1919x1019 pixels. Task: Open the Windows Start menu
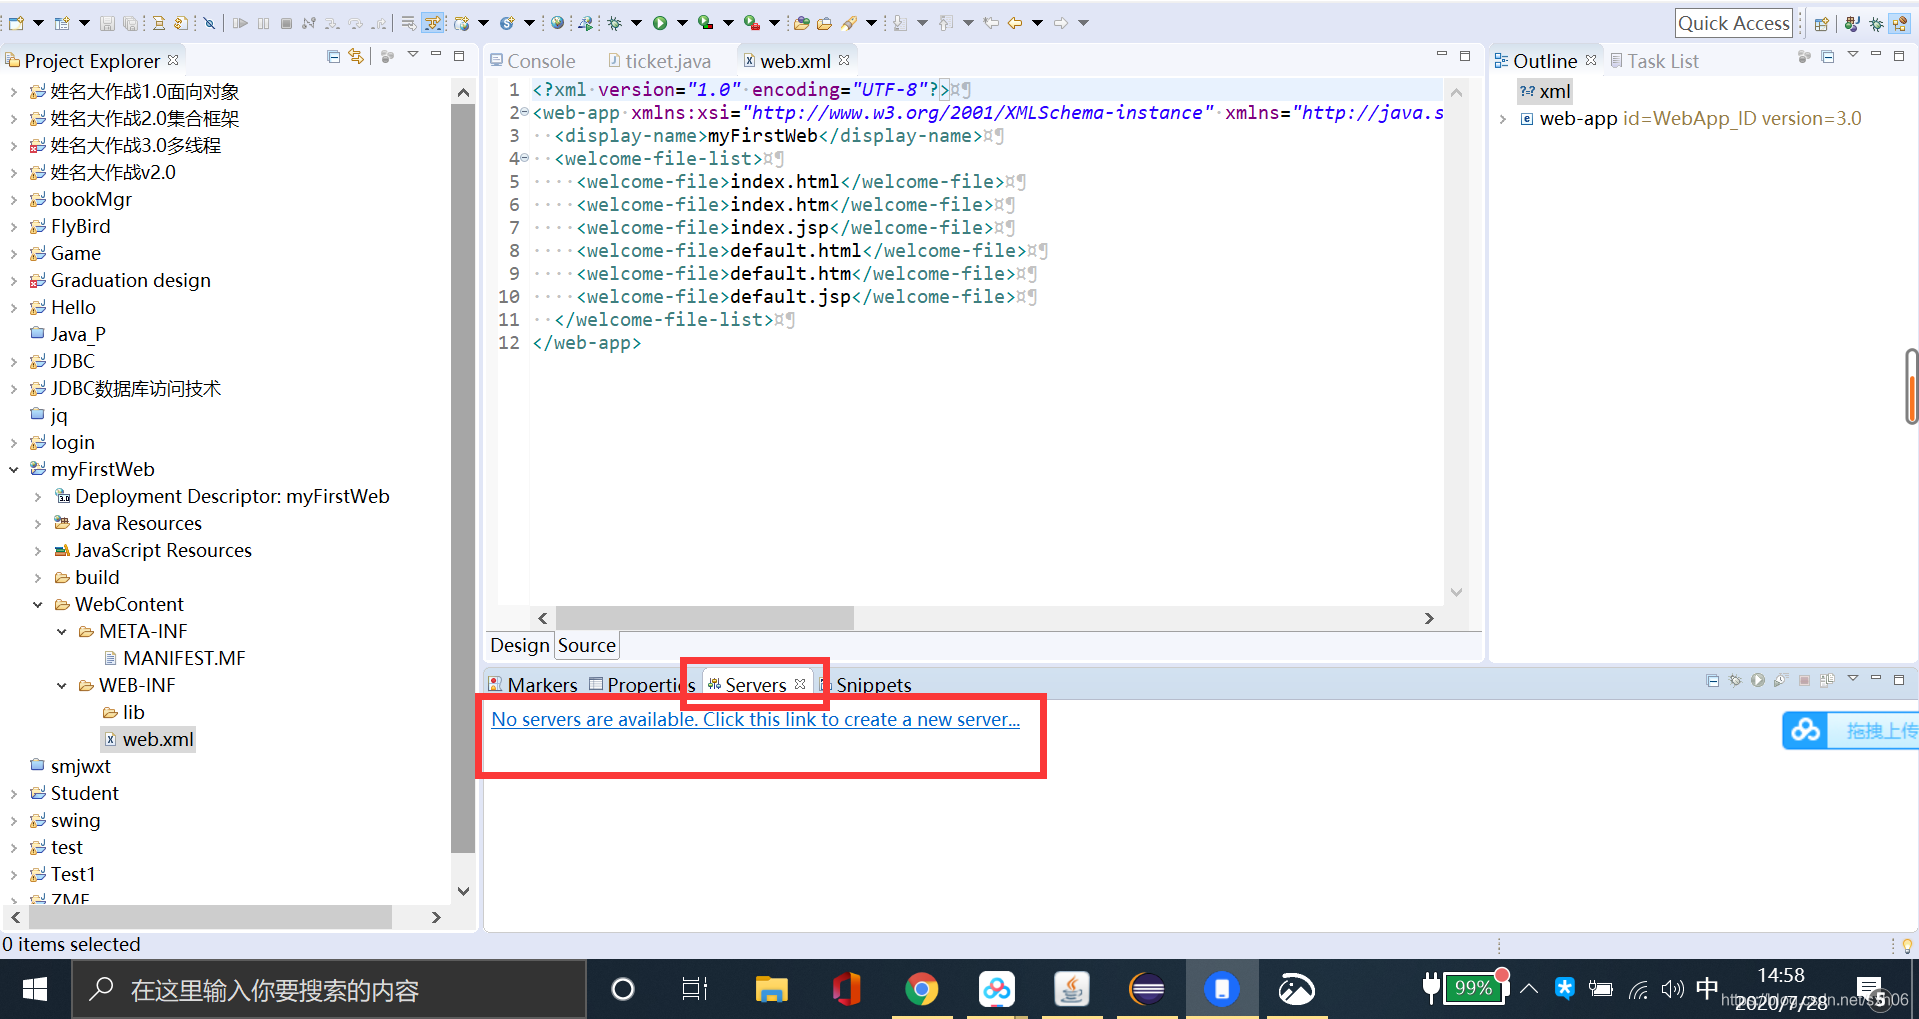(35, 990)
